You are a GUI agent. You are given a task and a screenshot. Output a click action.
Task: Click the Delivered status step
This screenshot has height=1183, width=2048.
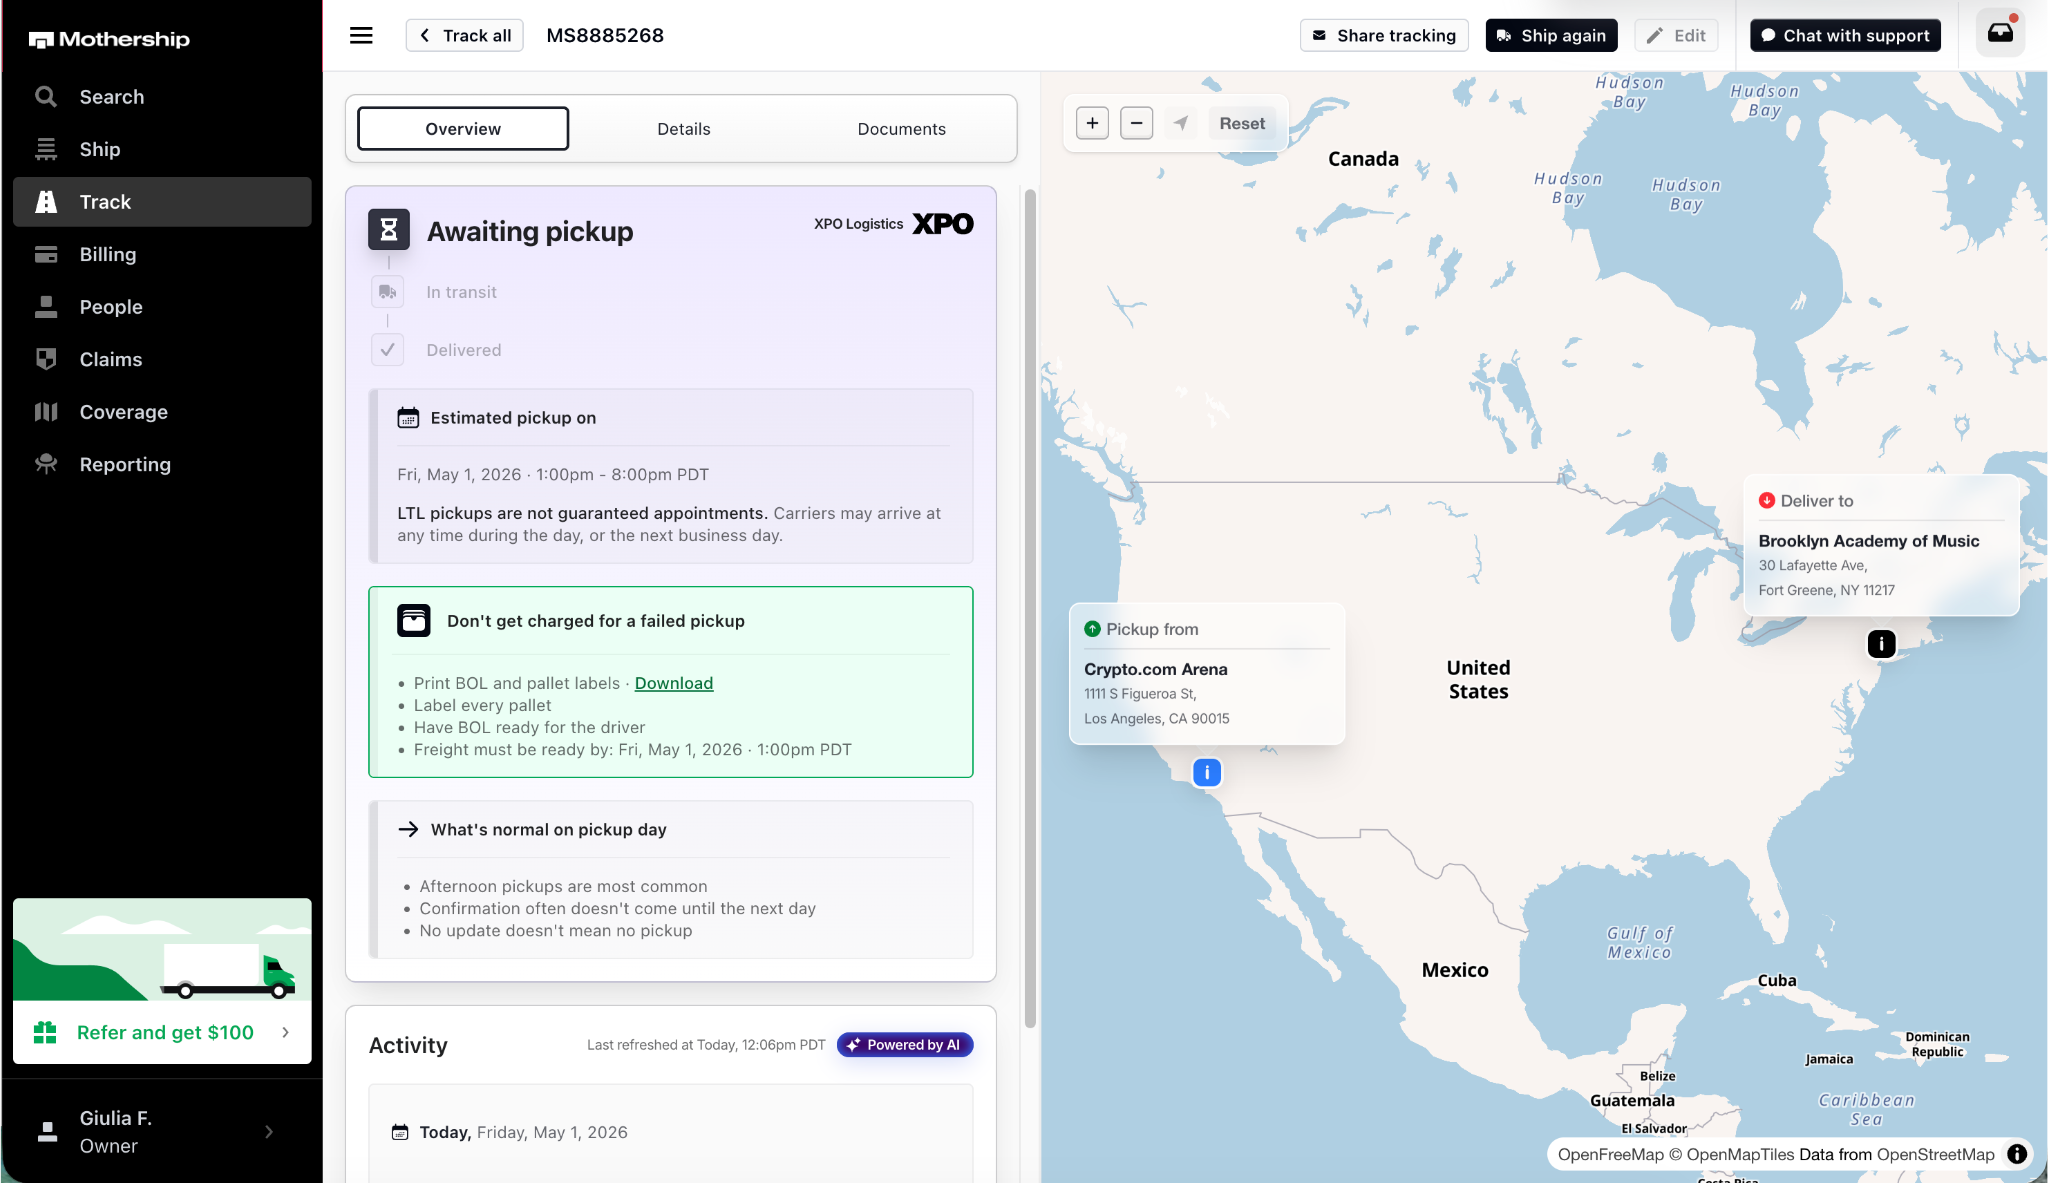(464, 350)
